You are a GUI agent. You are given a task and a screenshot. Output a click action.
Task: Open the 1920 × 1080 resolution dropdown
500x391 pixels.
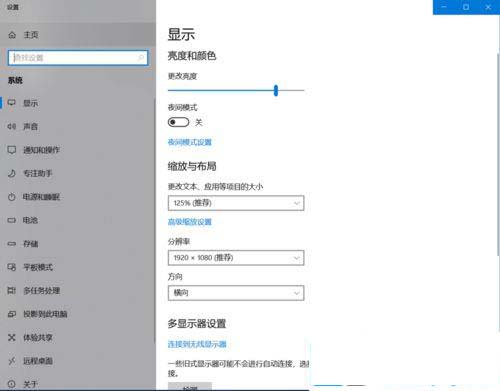236,258
